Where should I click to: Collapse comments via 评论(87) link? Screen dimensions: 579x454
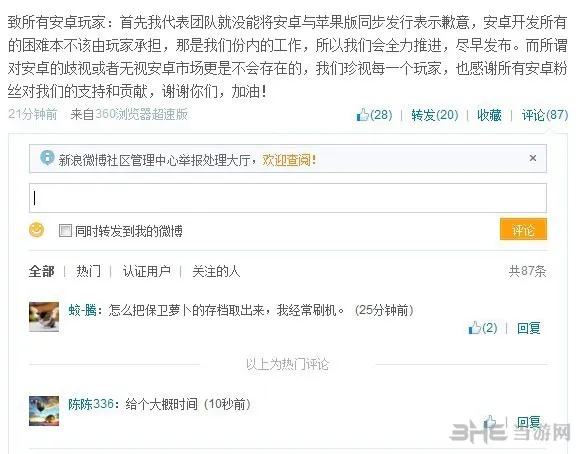[545, 115]
